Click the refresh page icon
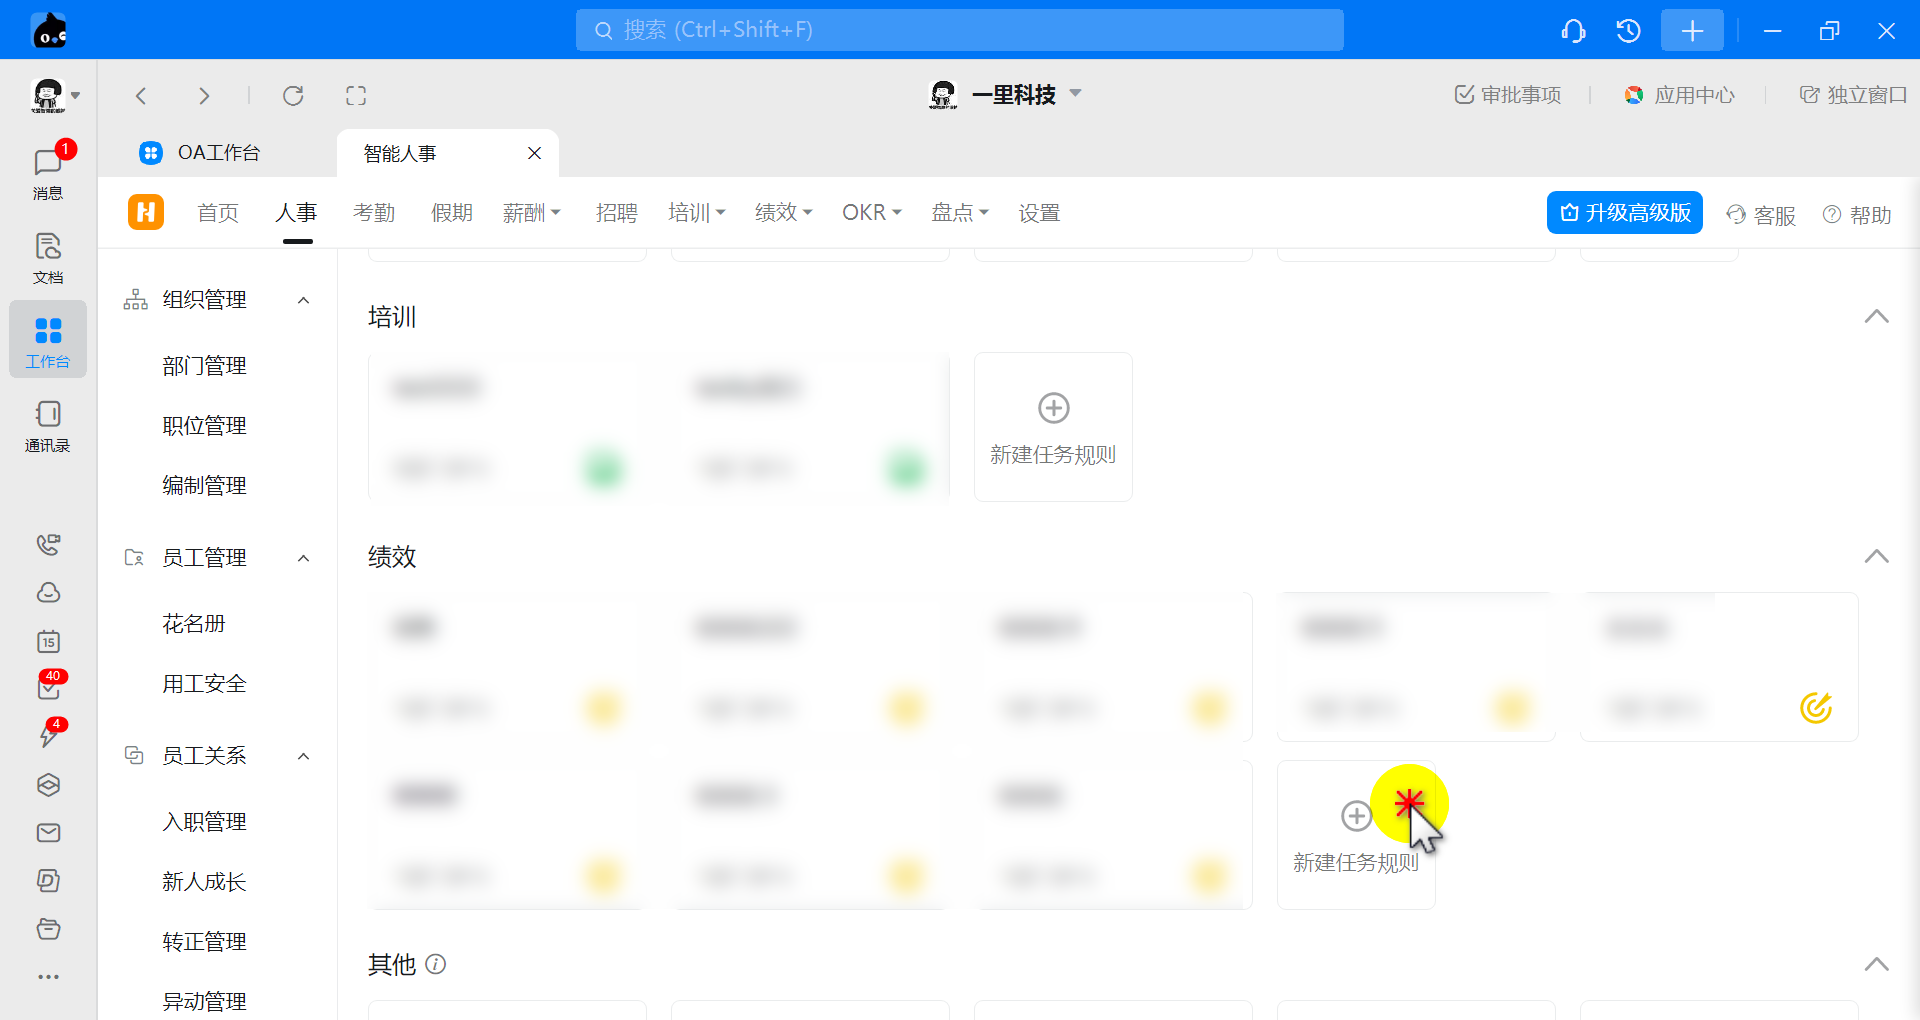This screenshot has height=1020, width=1920. [x=293, y=96]
